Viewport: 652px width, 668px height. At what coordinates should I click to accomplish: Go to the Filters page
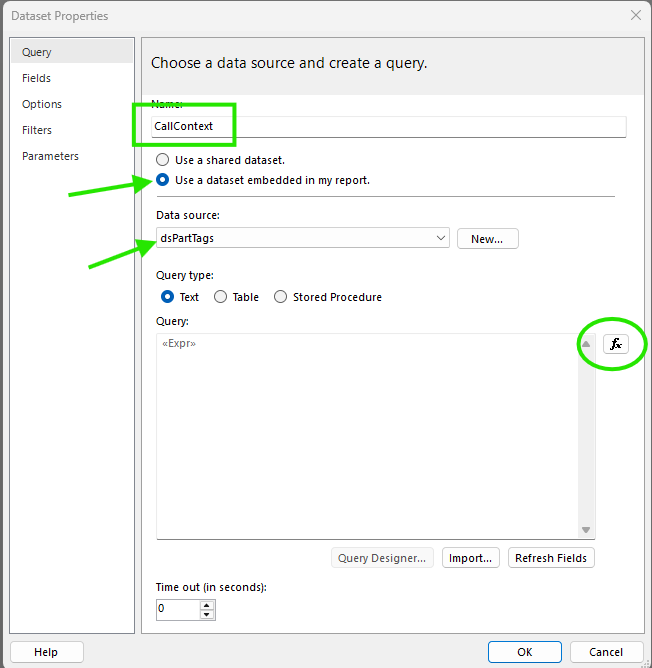click(x=37, y=130)
